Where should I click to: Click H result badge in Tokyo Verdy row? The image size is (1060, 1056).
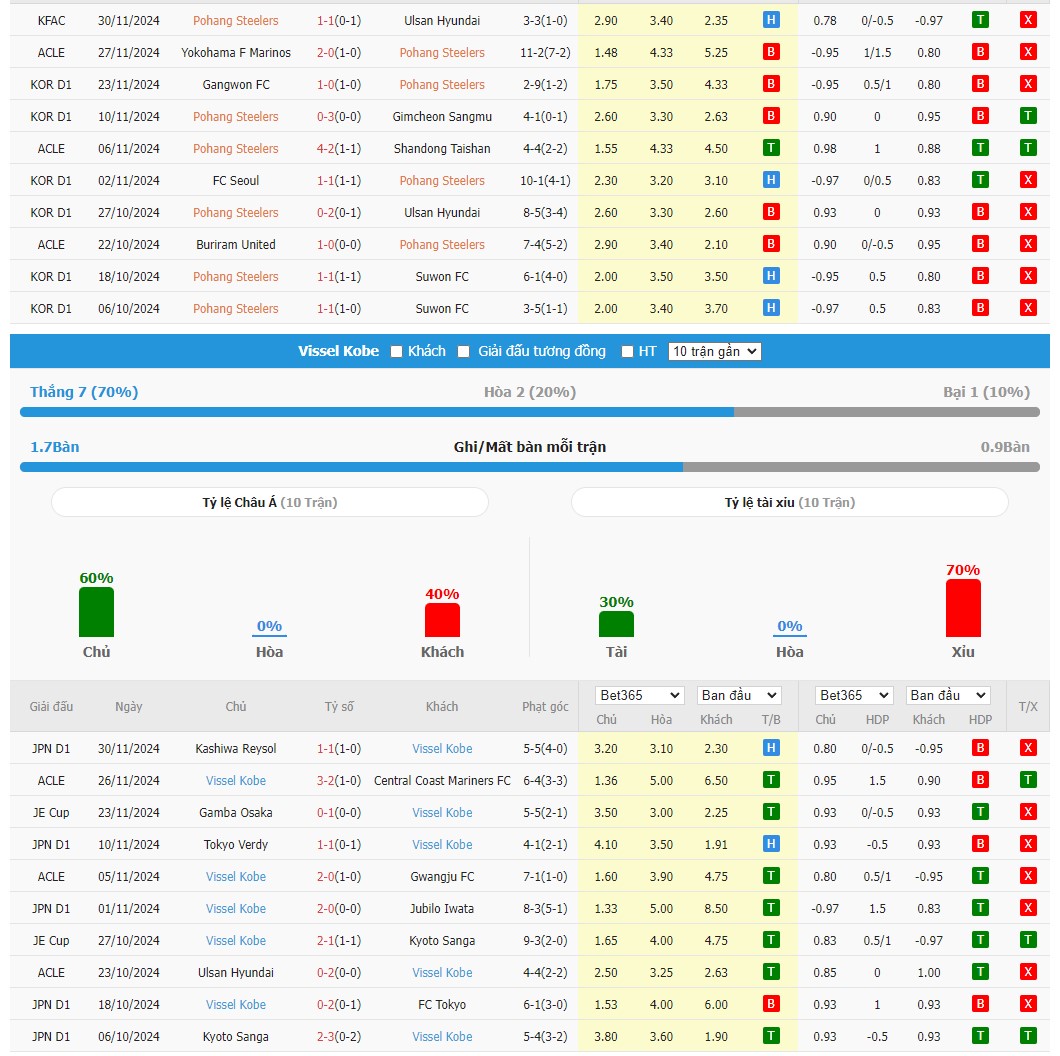pyautogui.click(x=771, y=844)
